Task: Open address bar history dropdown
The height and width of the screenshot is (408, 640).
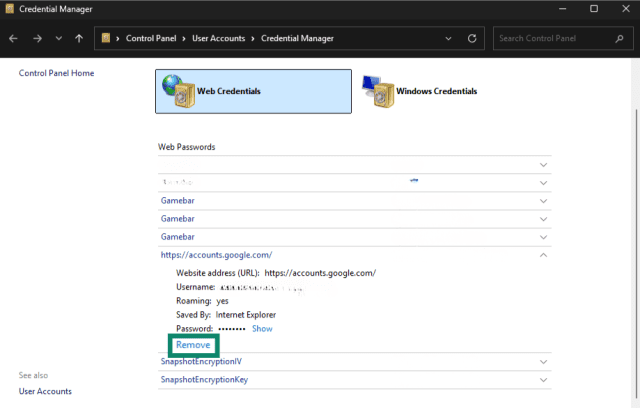Action: pyautogui.click(x=448, y=38)
